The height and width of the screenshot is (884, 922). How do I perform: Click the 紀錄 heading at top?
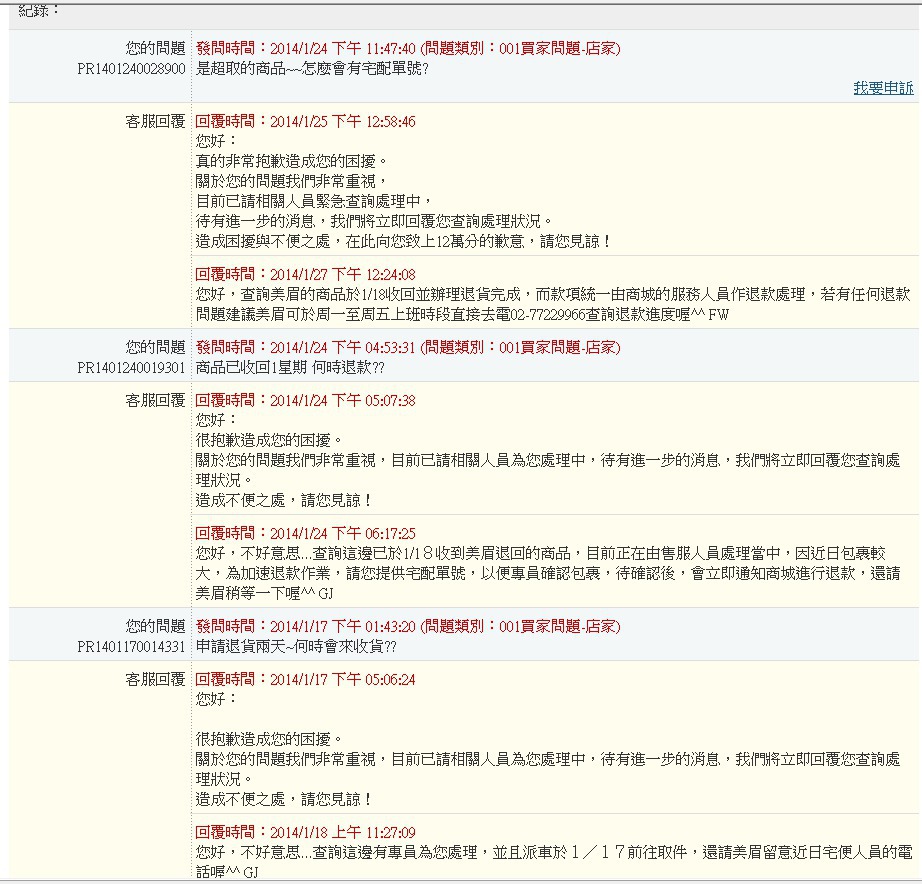tap(39, 10)
